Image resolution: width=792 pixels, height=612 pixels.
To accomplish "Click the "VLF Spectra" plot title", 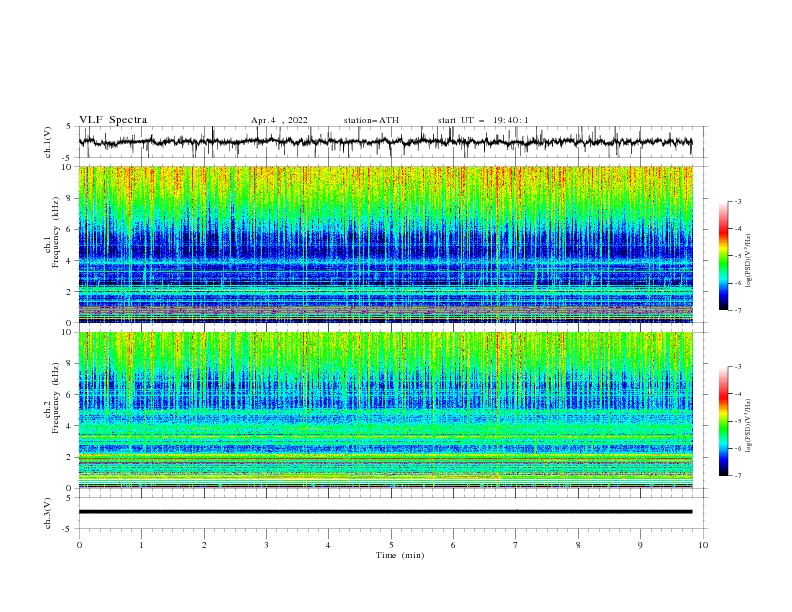I will (113, 120).
